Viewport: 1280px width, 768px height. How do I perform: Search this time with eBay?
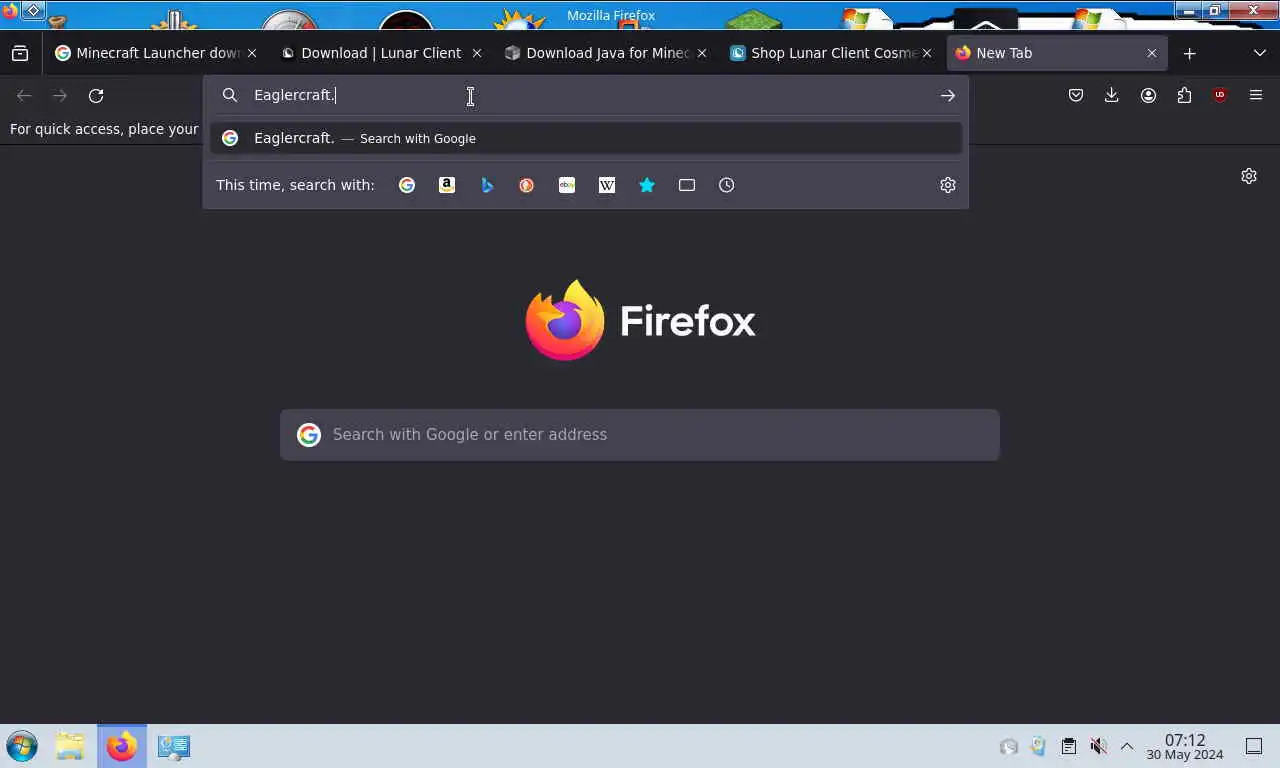(567, 185)
